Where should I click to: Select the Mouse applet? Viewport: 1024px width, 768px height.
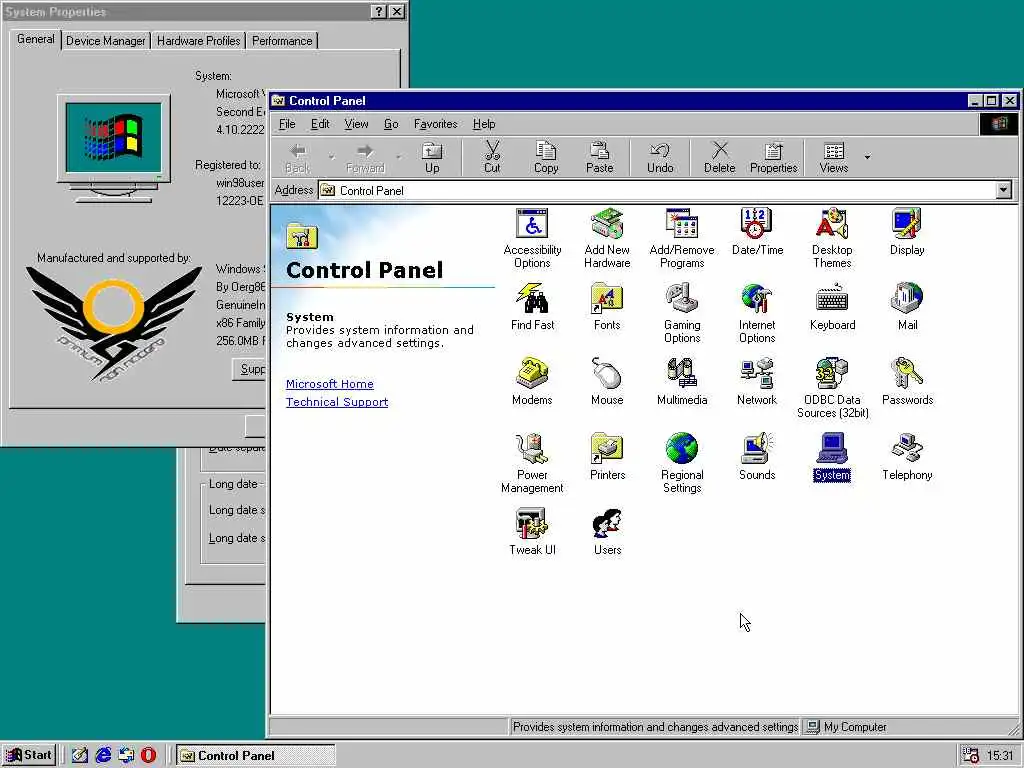607,382
